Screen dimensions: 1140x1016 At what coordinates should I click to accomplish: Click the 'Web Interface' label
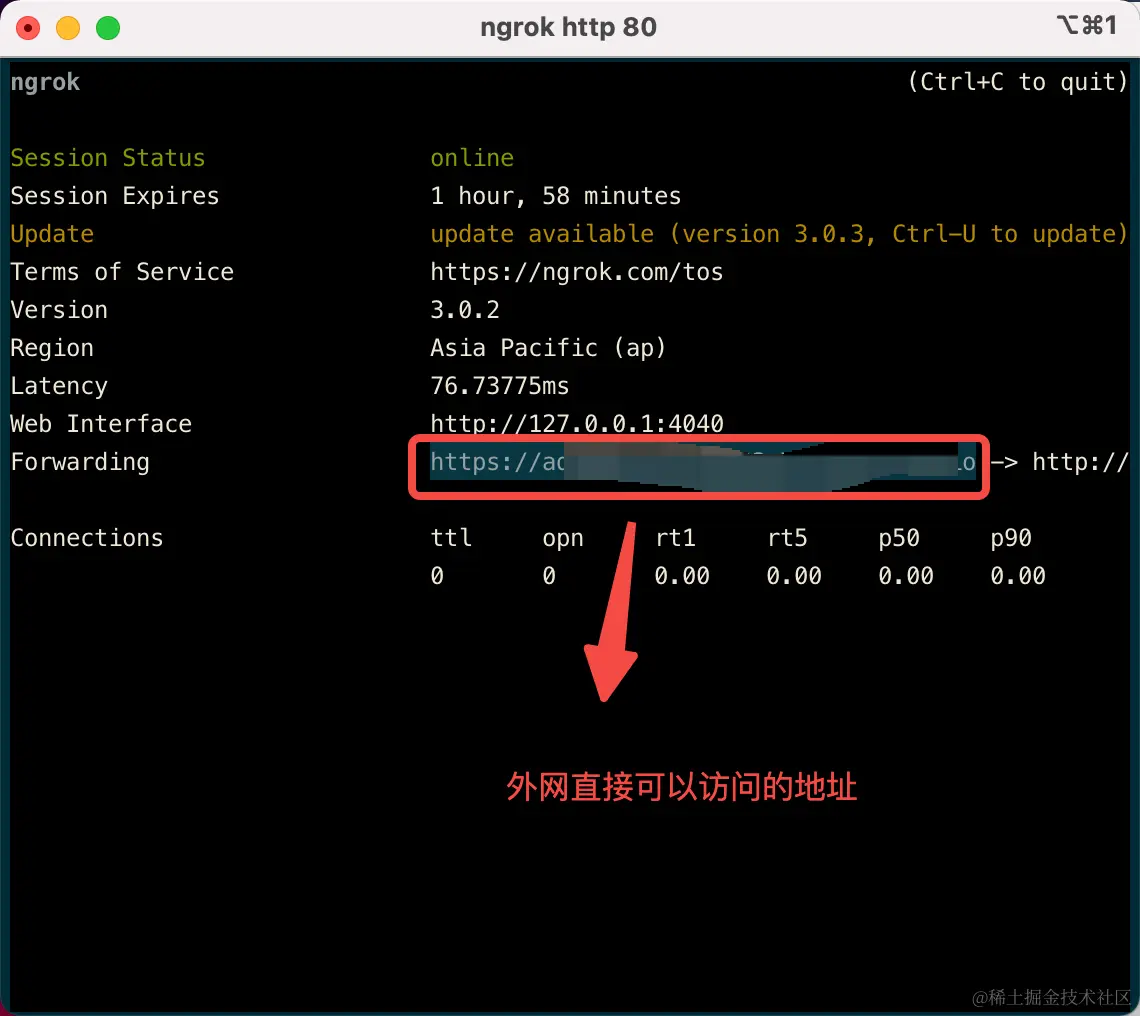tap(101, 424)
